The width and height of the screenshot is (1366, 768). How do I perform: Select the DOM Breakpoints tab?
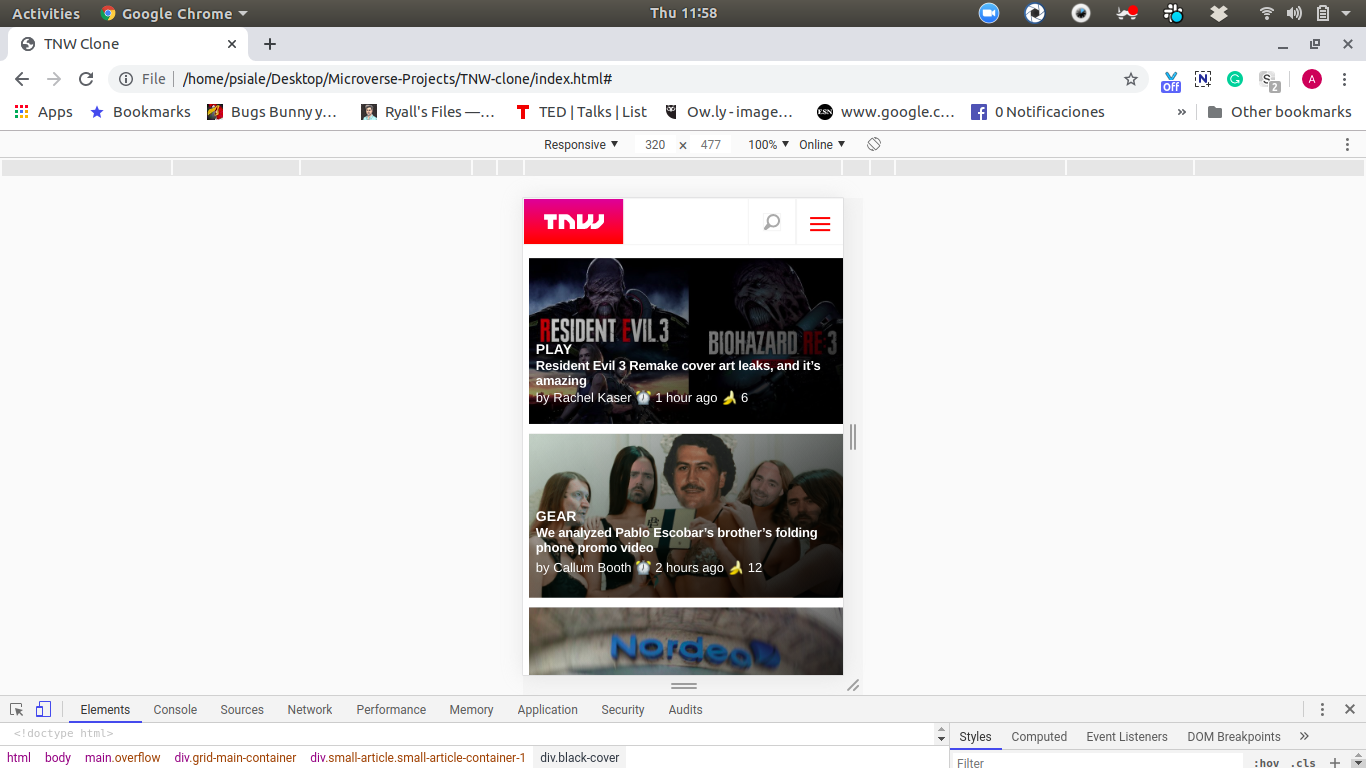point(1234,736)
